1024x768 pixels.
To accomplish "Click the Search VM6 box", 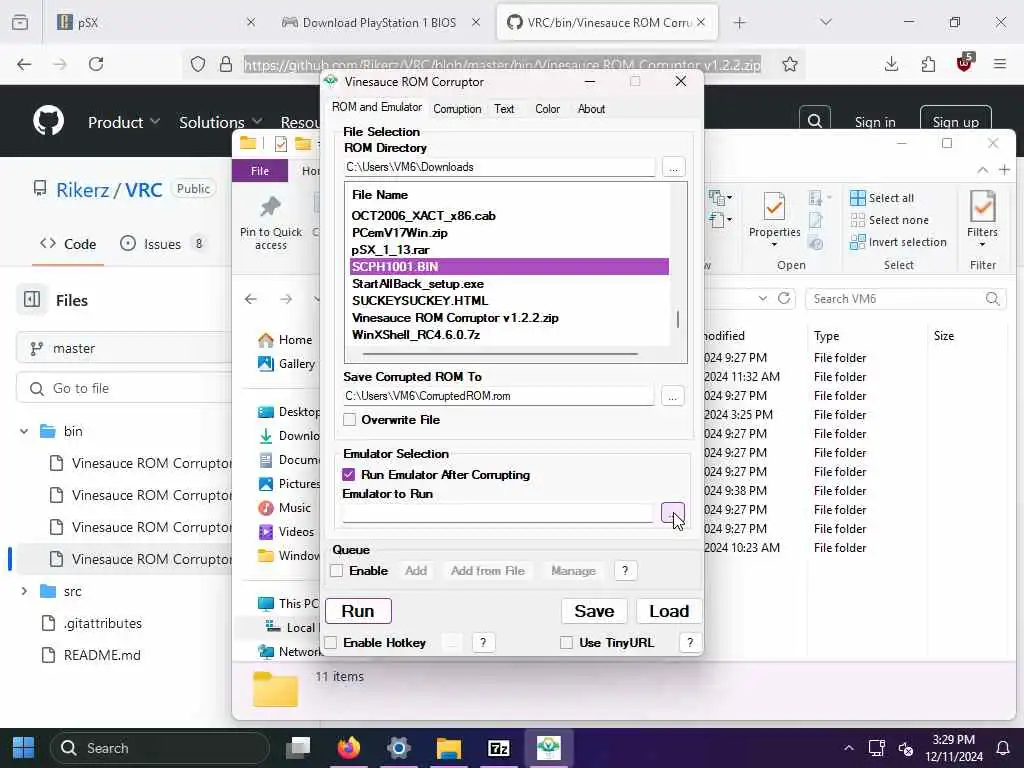I will tap(905, 299).
